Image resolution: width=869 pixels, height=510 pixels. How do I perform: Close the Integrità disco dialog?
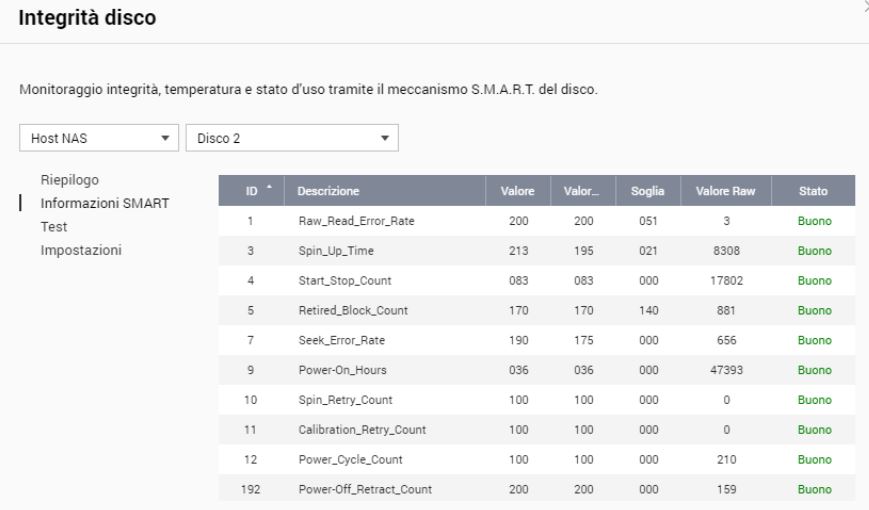coord(865,6)
